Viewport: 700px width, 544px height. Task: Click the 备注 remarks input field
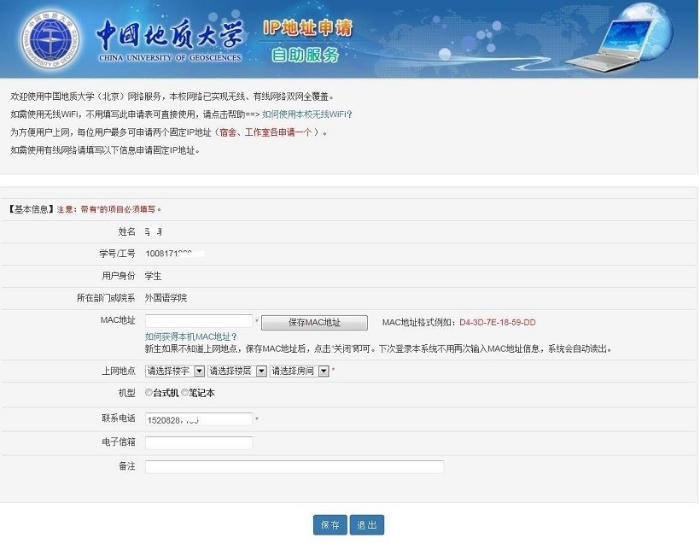pos(294,467)
